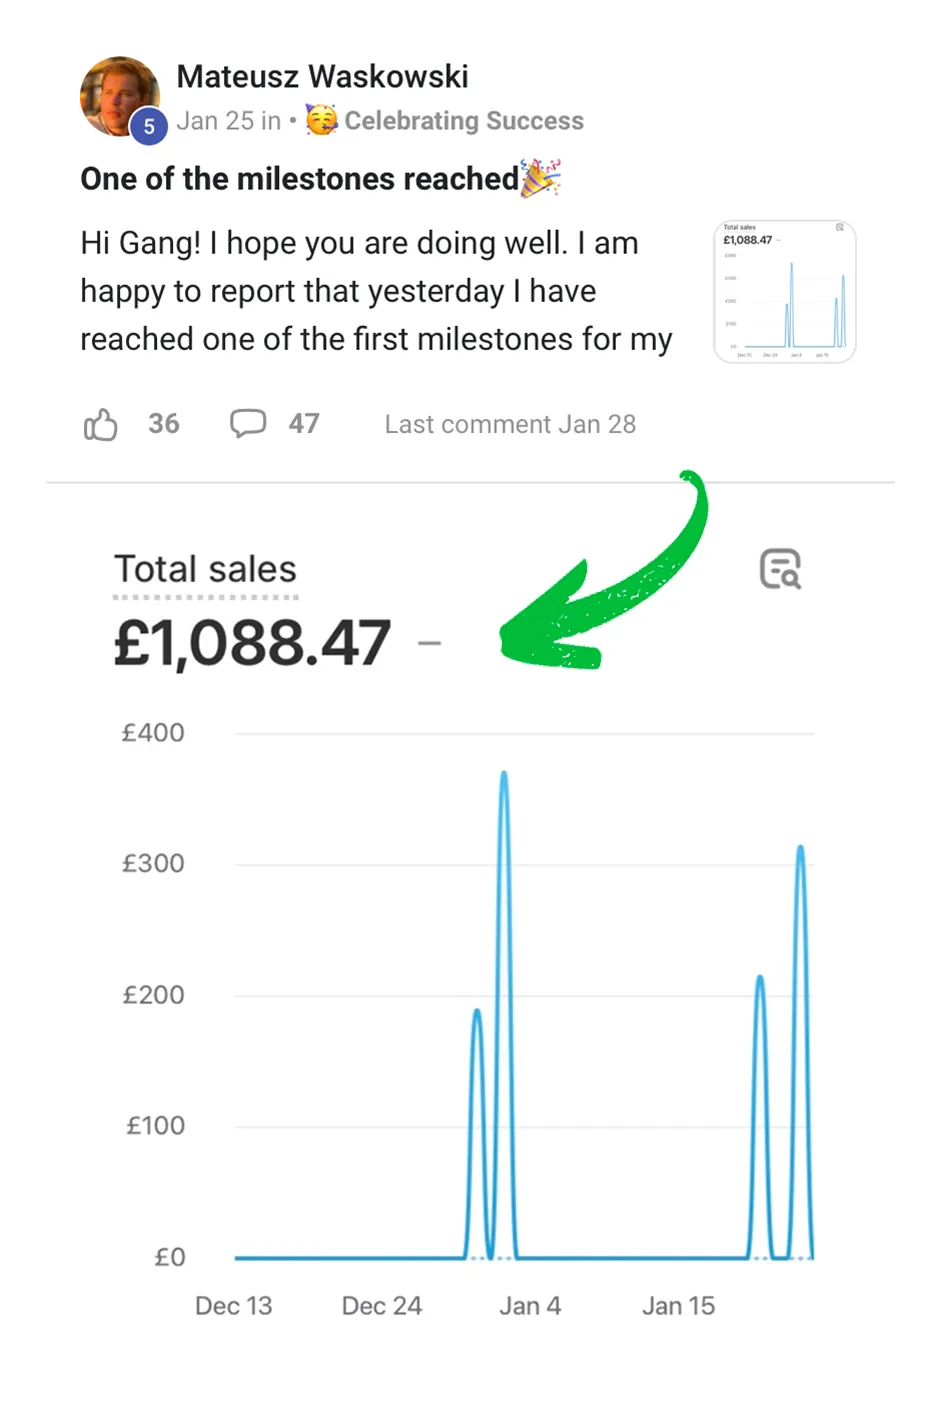Click the report explore icon beside Total sales

pos(780,569)
